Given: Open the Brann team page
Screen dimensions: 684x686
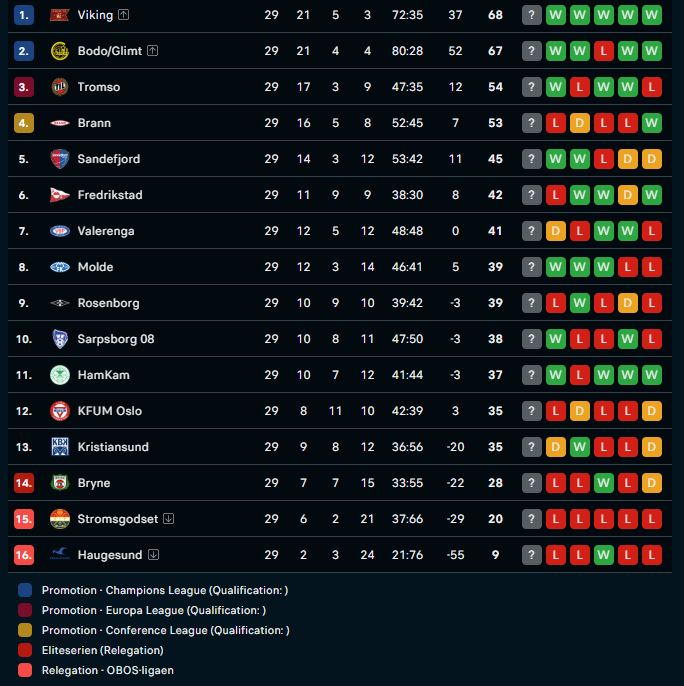Looking at the screenshot, I should coord(94,123).
